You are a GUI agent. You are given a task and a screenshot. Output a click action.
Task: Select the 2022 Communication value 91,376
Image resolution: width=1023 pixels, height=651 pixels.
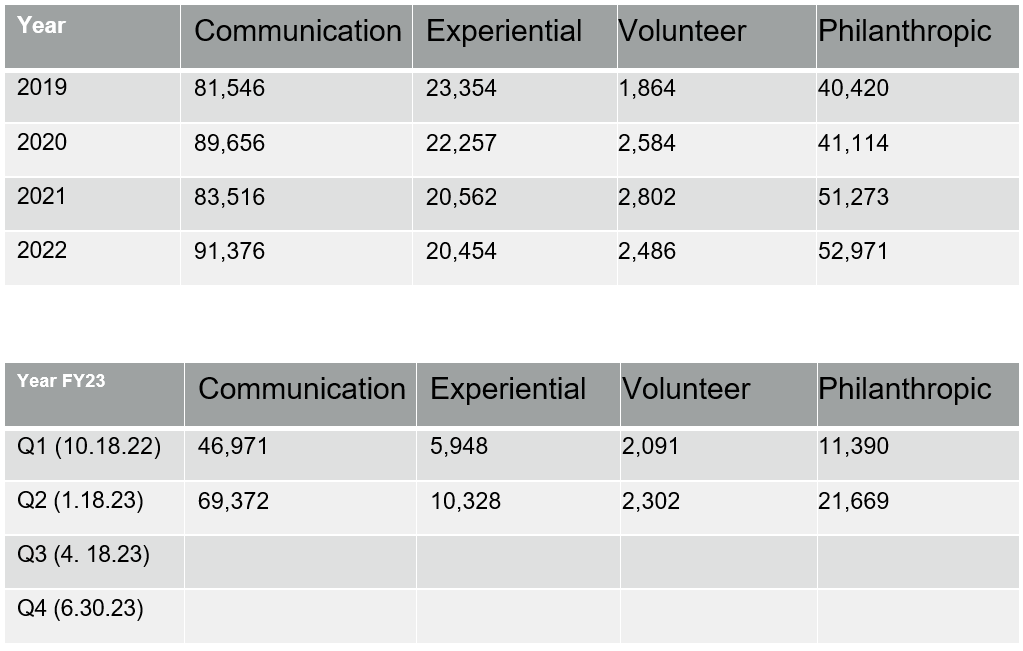[229, 251]
